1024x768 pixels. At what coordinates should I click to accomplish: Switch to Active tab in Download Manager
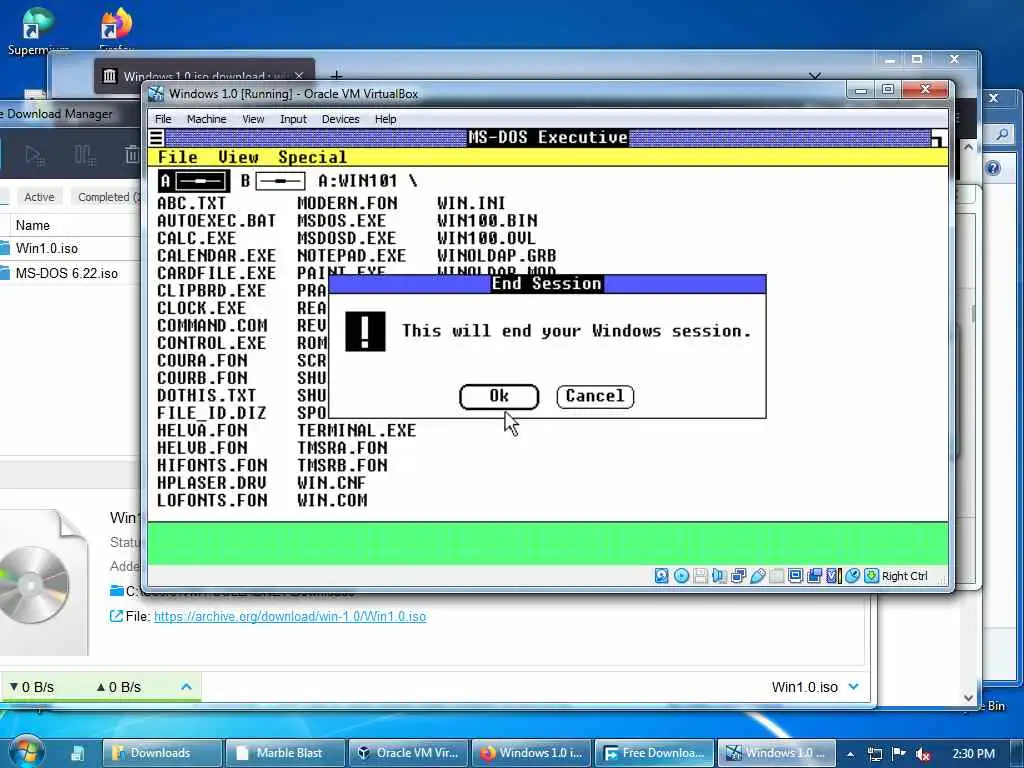click(x=39, y=197)
